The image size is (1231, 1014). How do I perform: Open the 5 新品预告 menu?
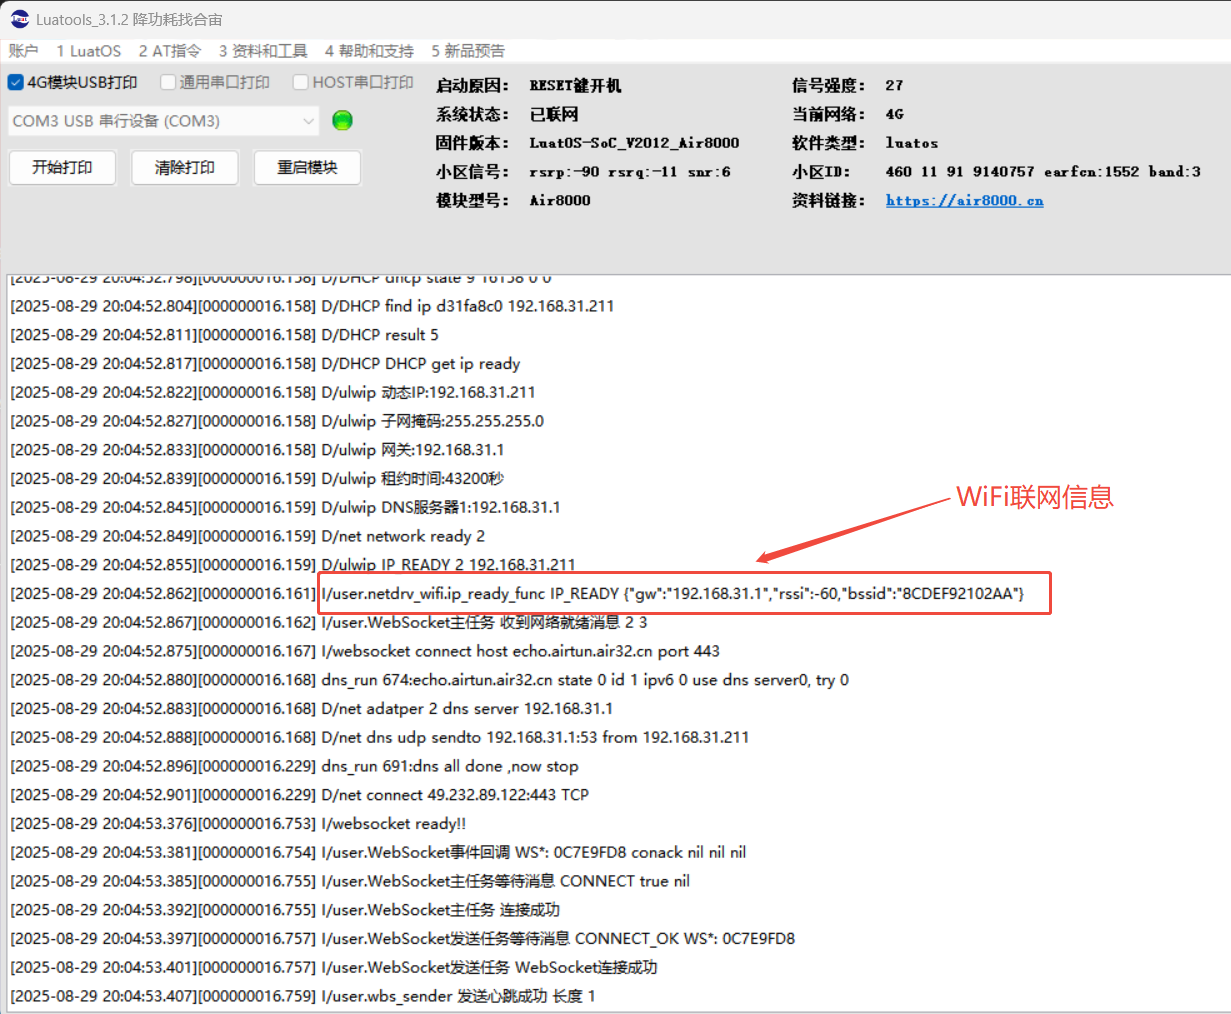coord(468,51)
